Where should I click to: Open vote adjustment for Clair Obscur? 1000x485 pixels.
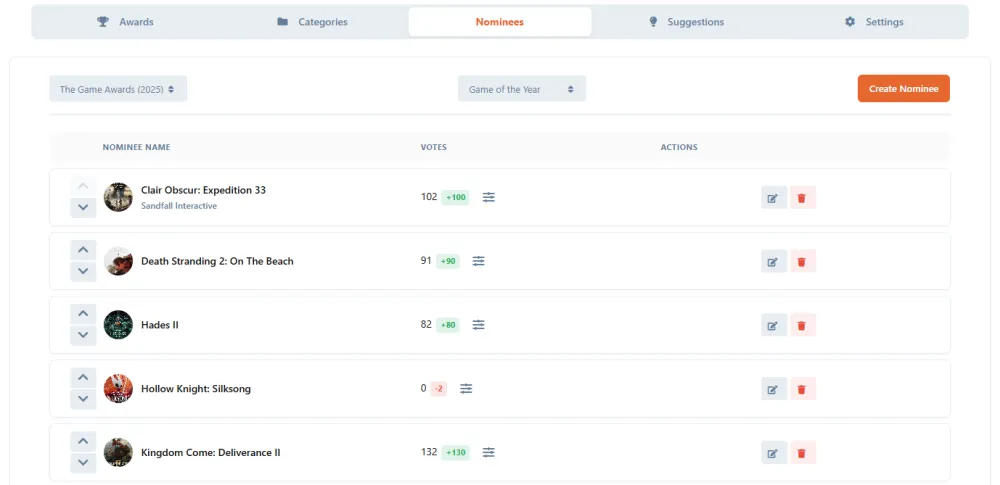point(489,197)
